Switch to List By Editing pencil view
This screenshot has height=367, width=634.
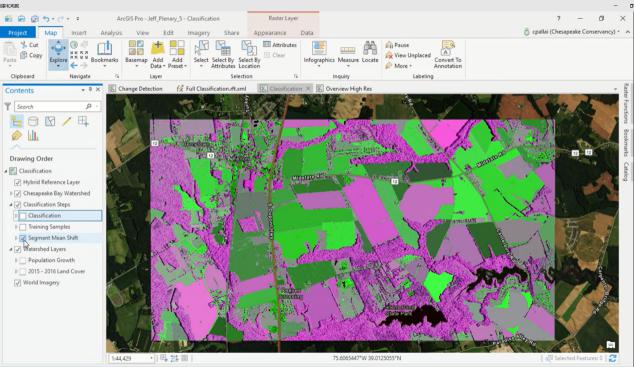tap(67, 121)
